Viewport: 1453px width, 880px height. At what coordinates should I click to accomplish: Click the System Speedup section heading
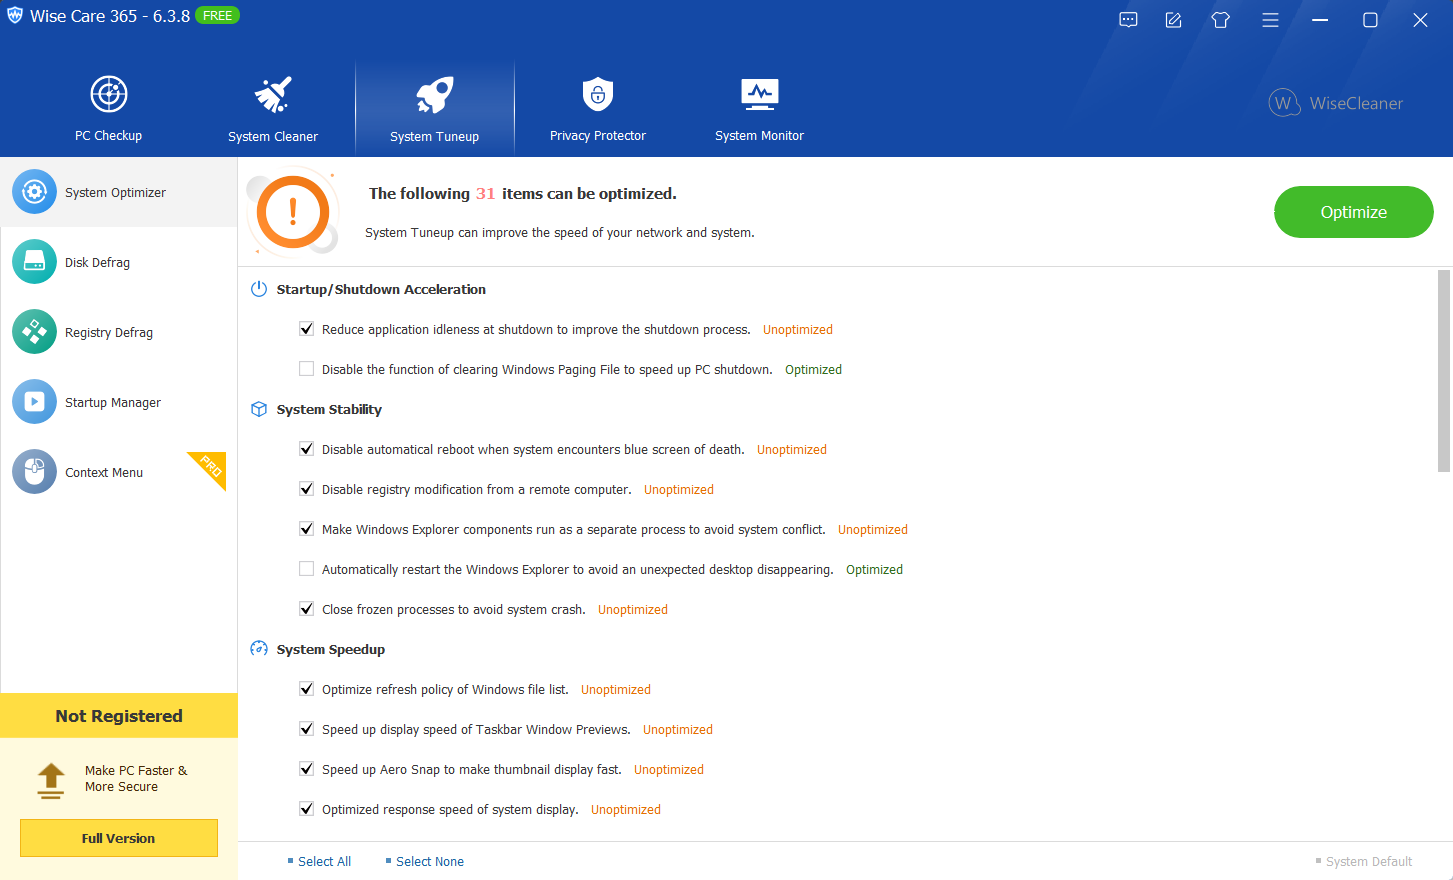[x=331, y=649]
